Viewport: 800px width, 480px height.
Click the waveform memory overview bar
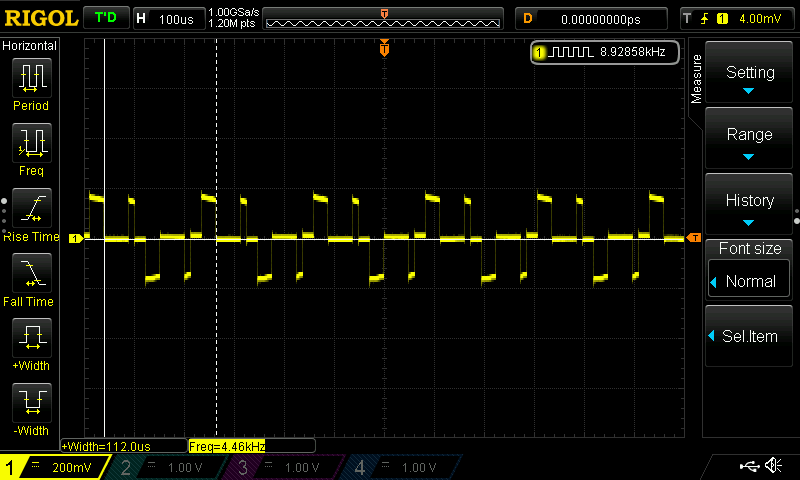[x=383, y=19]
